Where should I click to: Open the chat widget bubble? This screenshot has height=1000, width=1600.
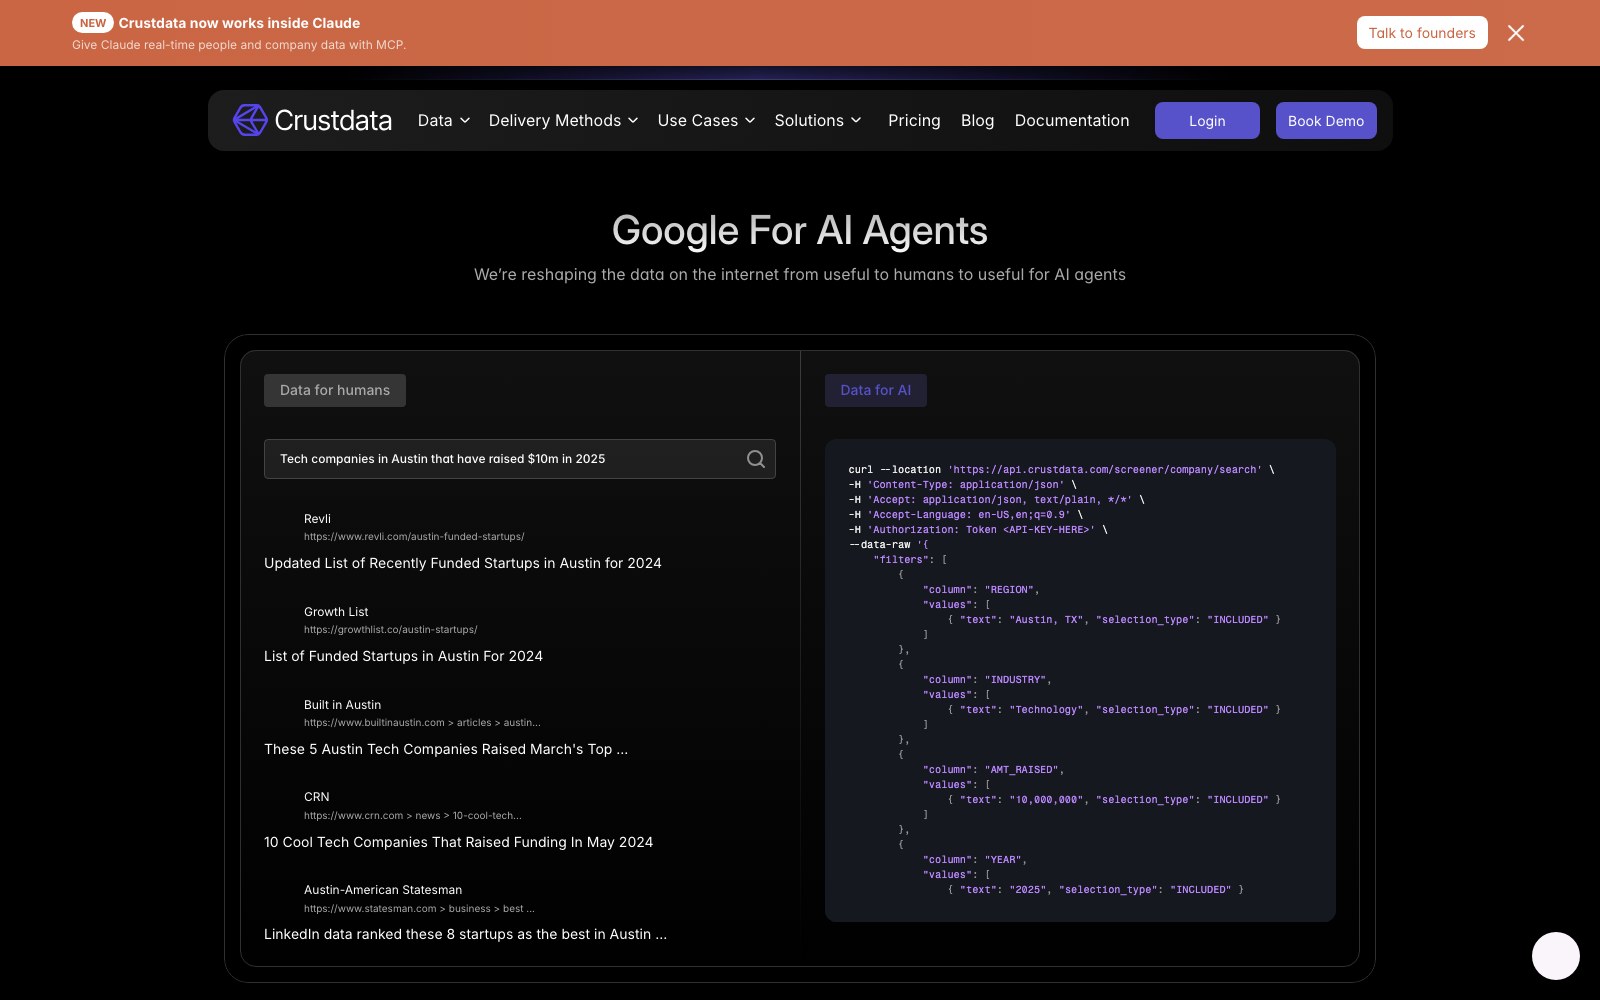point(1556,956)
